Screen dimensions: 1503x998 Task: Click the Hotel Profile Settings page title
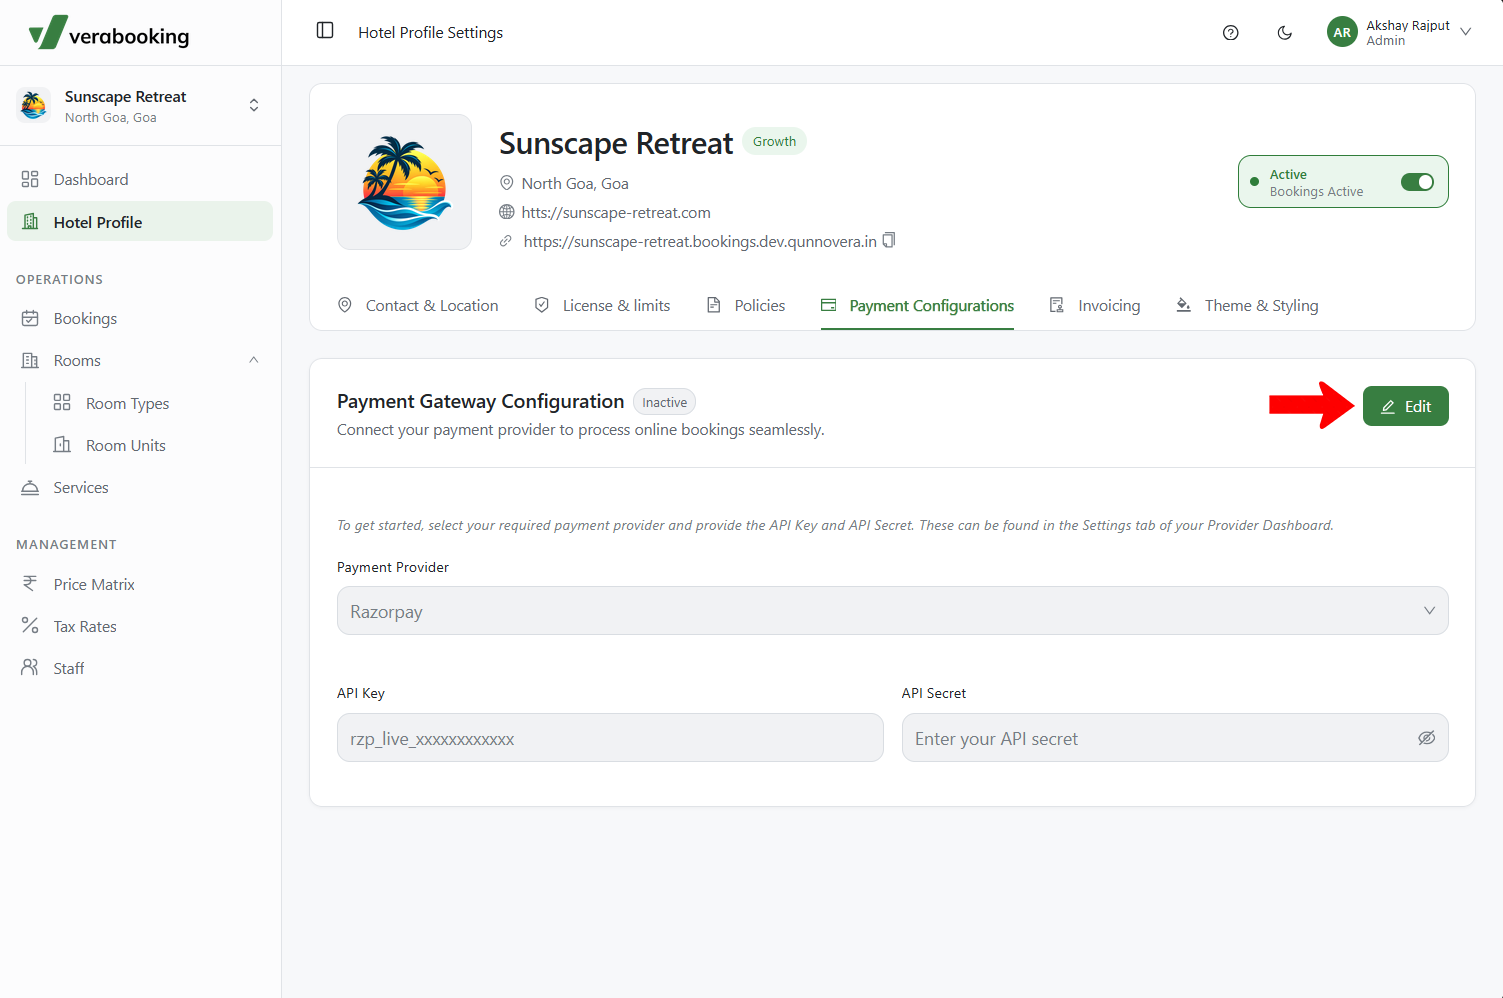[431, 32]
